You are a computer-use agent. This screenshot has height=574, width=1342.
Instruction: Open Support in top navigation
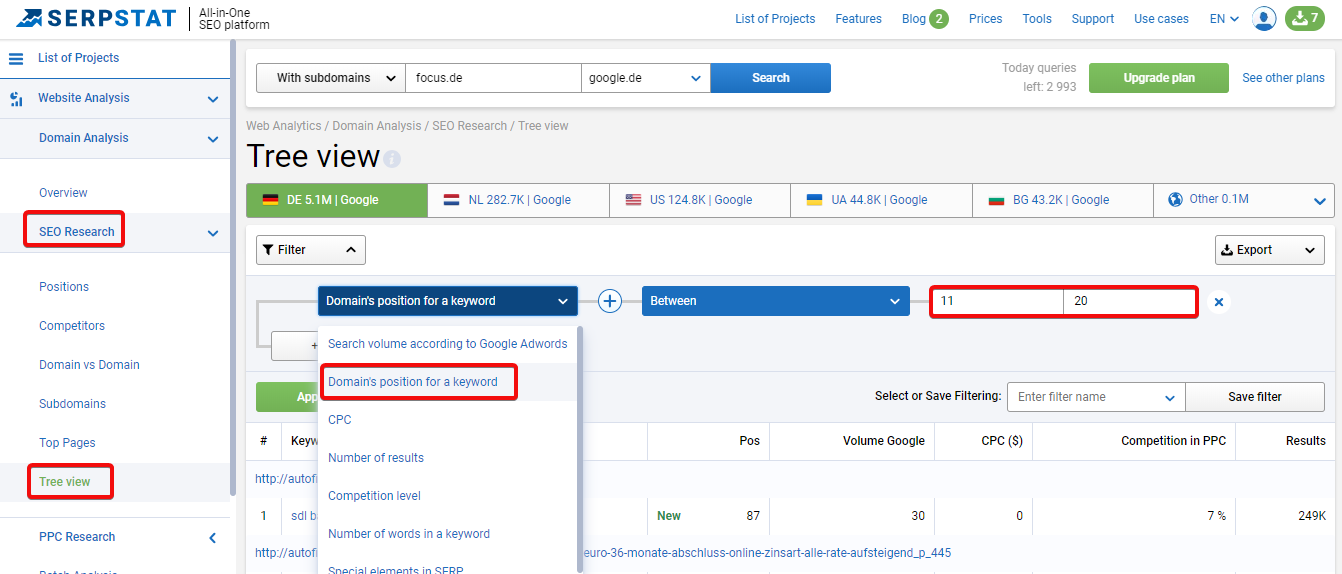(x=1093, y=19)
